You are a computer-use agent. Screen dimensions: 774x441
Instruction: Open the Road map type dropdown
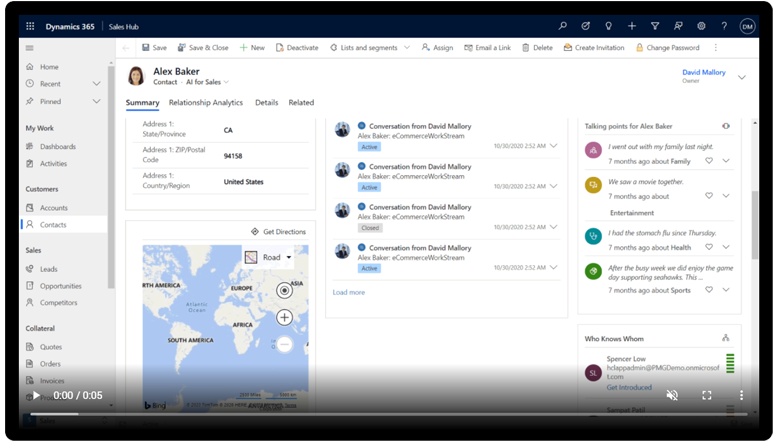click(269, 257)
